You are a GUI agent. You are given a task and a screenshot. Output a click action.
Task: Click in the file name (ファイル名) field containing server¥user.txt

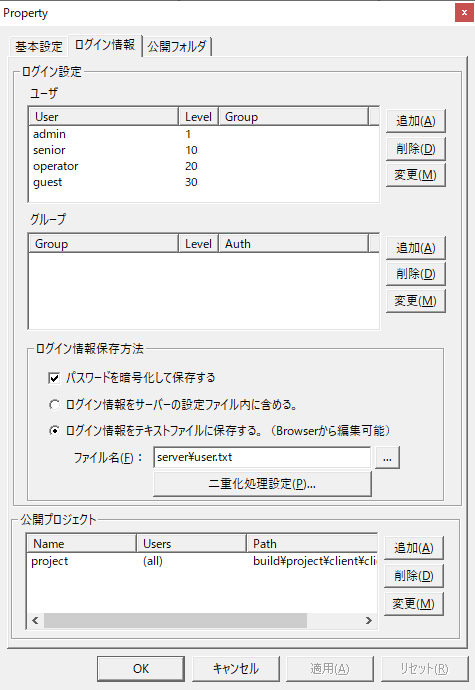click(262, 457)
